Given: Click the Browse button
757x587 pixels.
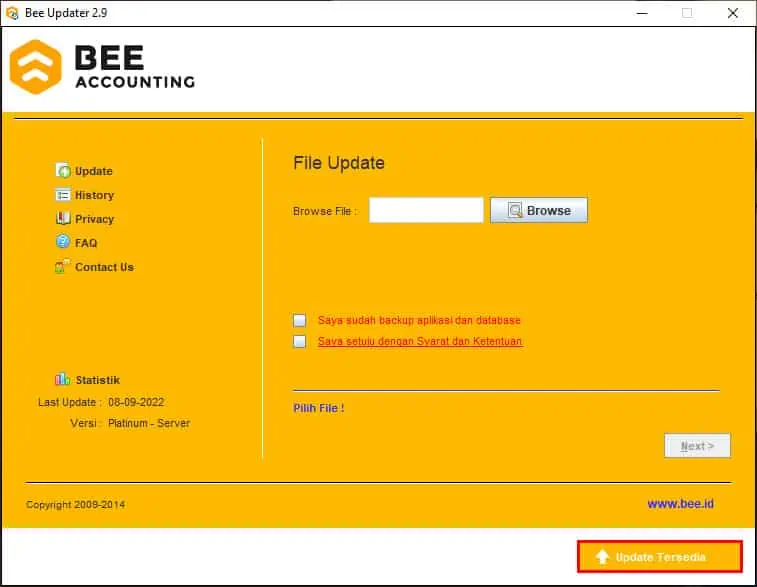Looking at the screenshot, I should (x=539, y=210).
